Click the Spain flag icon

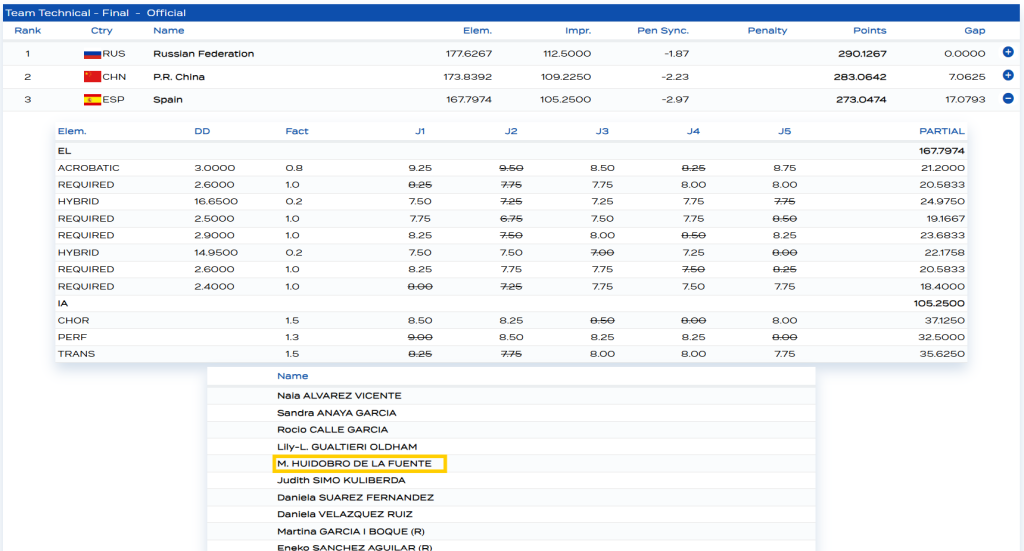tap(92, 100)
